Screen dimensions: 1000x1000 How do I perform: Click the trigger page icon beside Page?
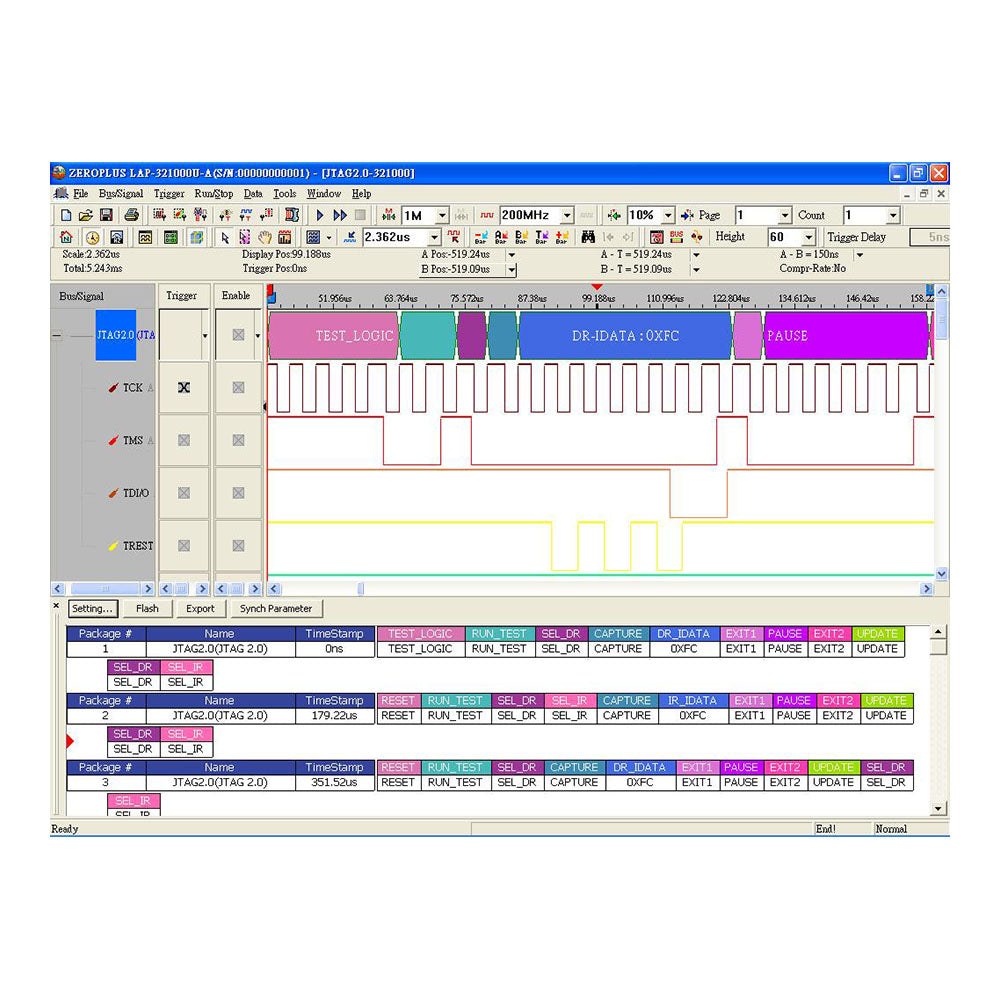click(688, 216)
